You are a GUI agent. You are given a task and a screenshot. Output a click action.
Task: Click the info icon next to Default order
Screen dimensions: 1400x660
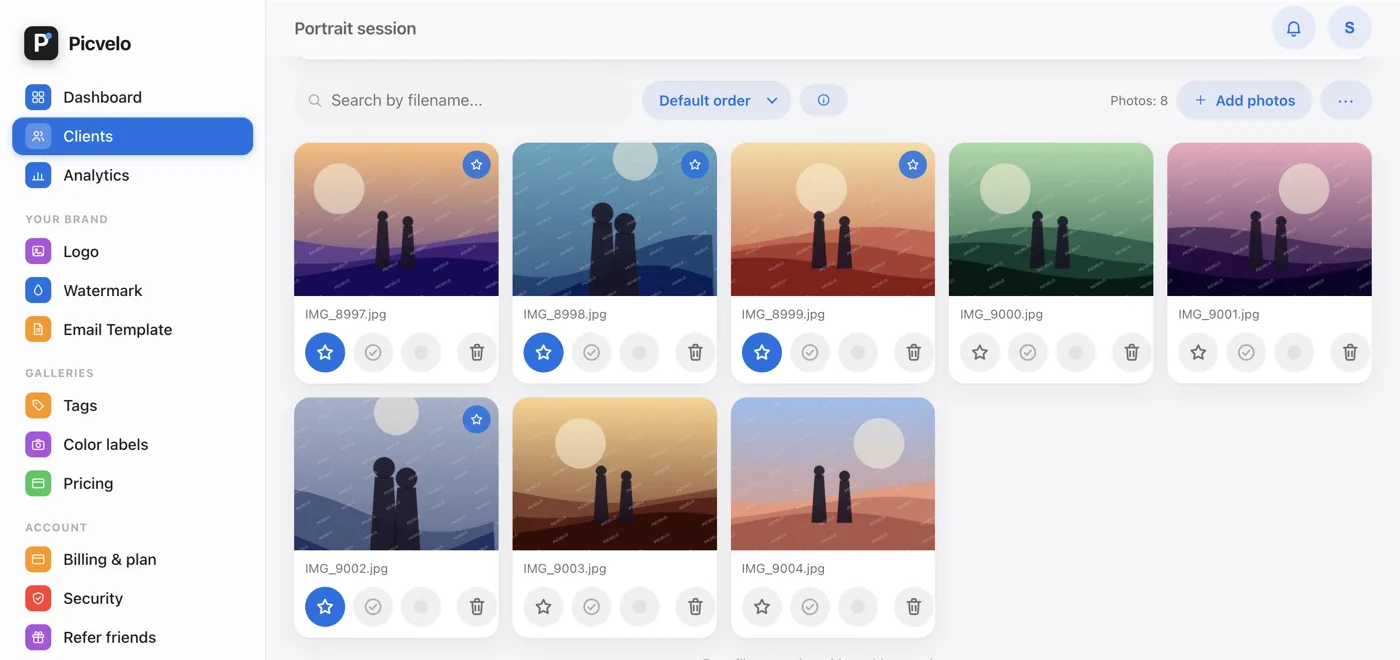823,100
